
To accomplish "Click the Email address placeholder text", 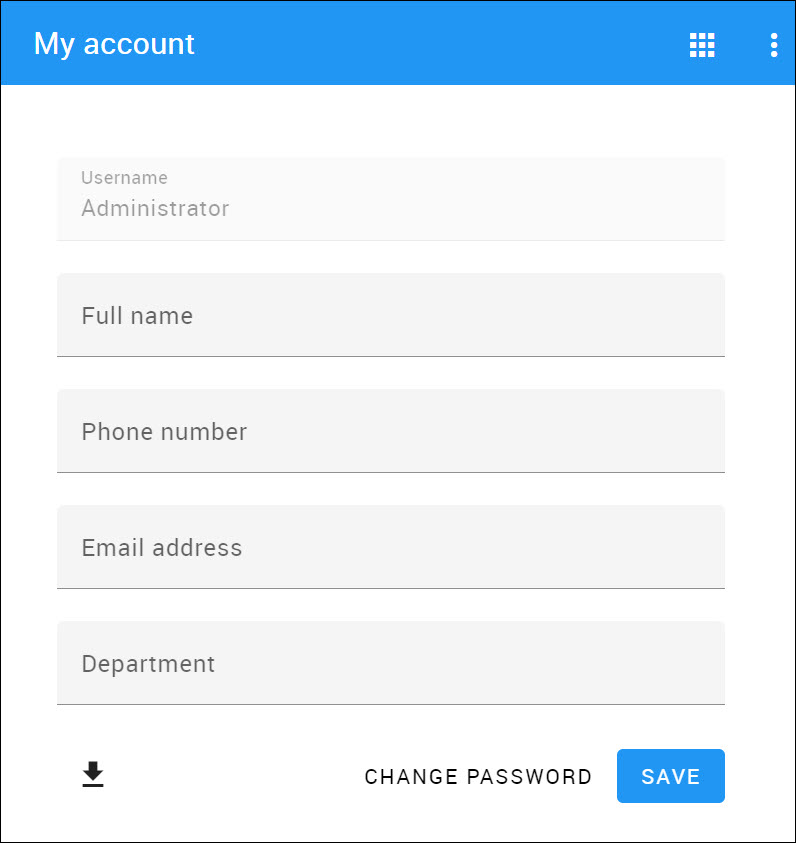I will pyautogui.click(x=162, y=548).
